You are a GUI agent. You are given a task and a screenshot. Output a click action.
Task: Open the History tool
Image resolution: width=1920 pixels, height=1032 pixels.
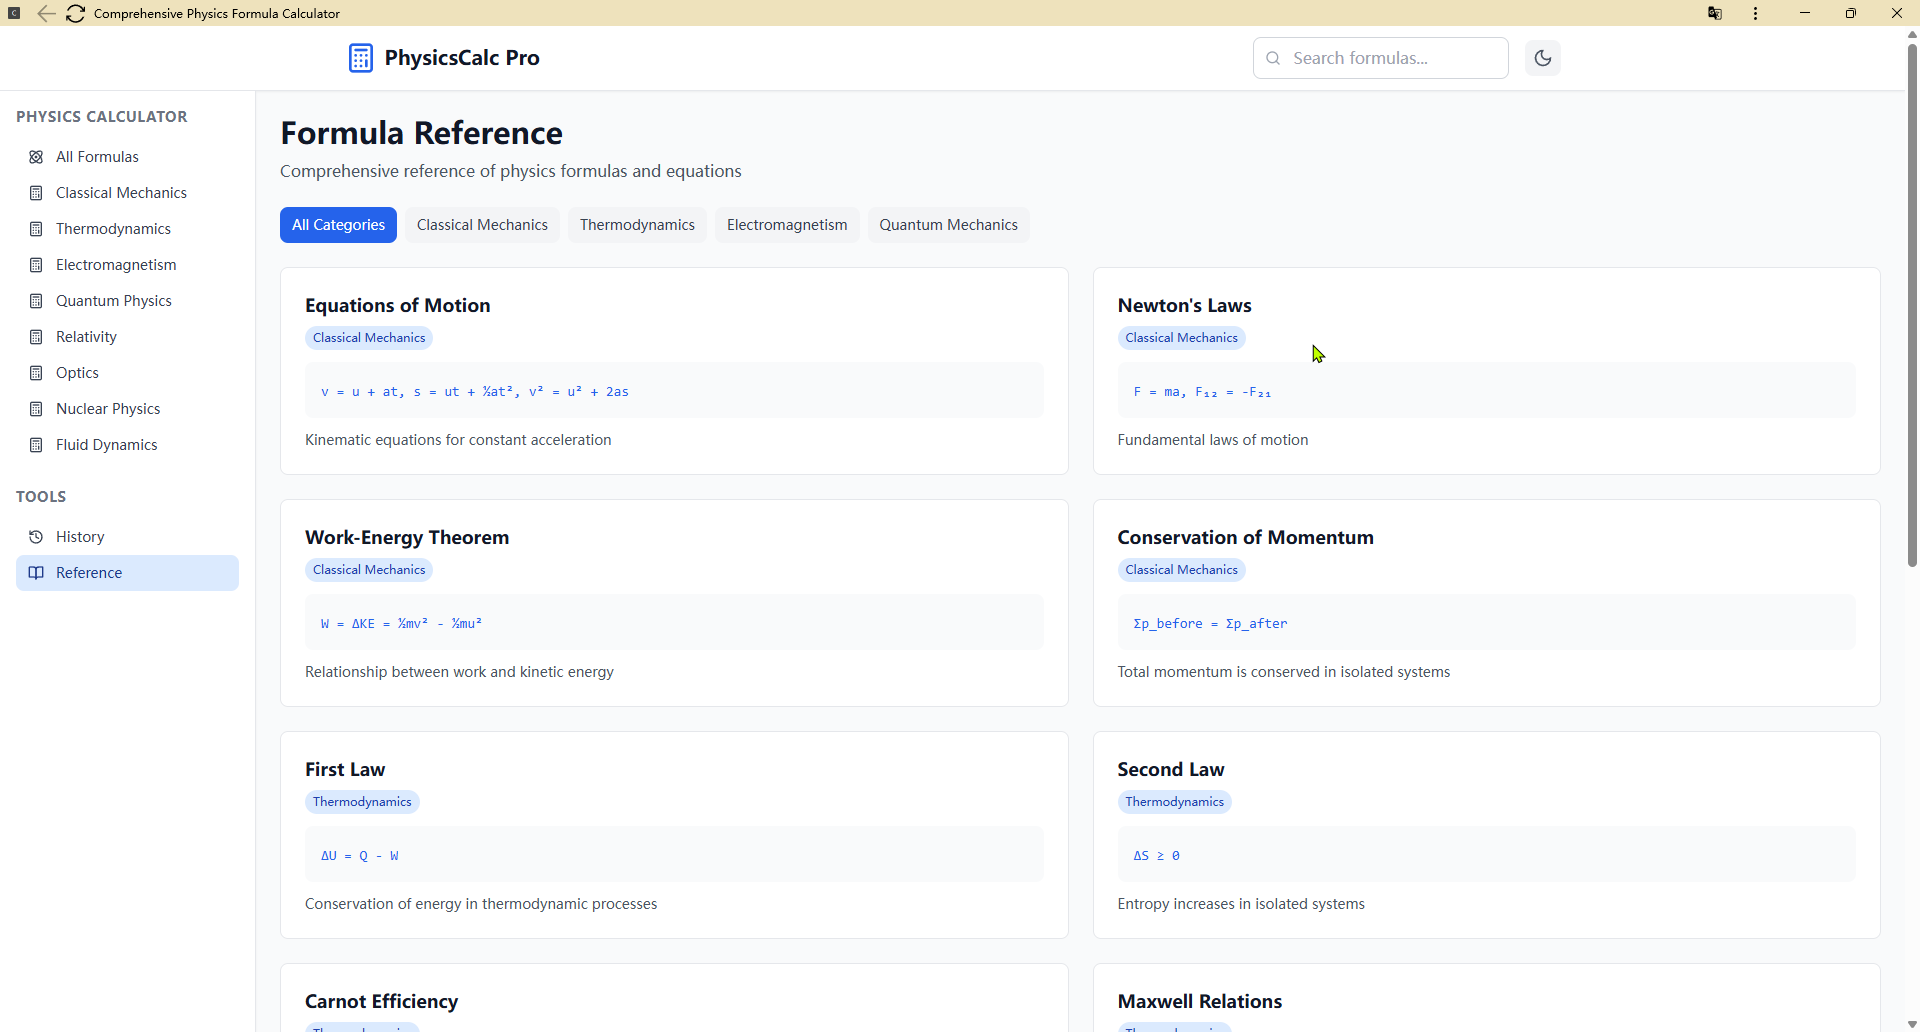point(127,537)
